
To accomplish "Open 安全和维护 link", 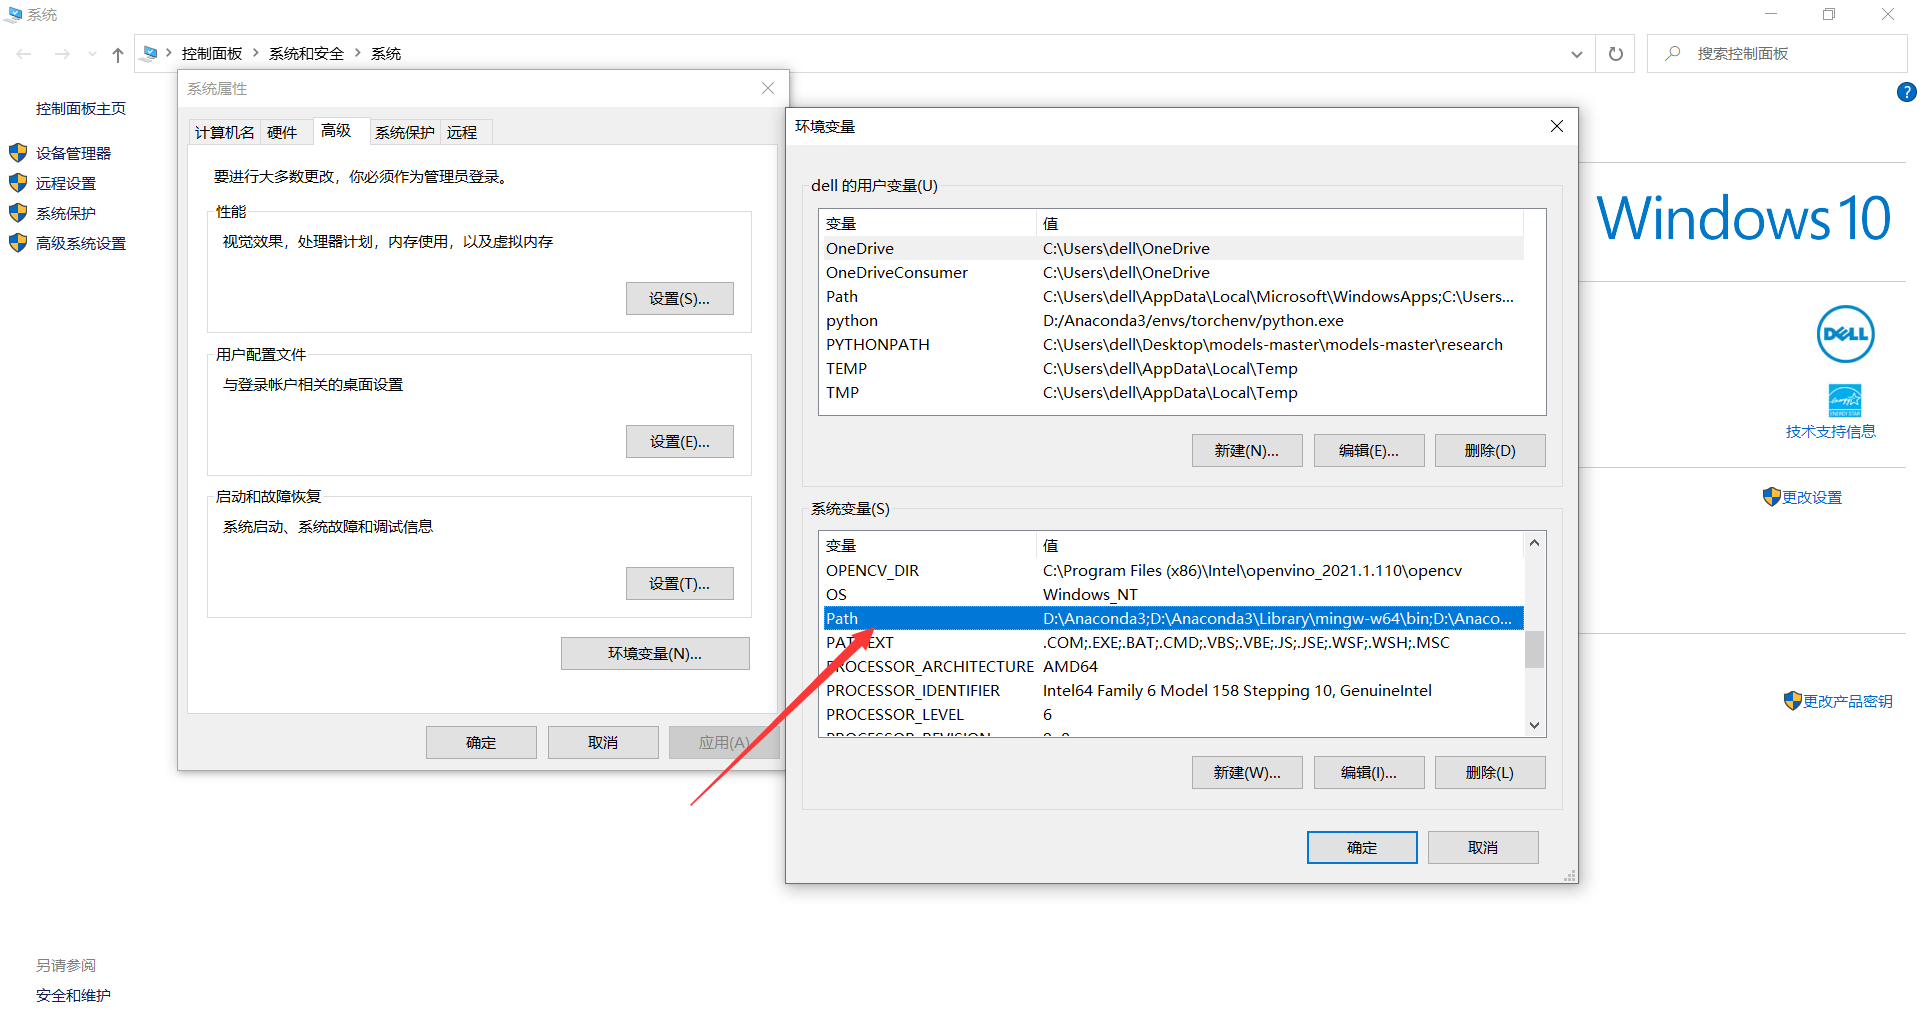I will (x=73, y=995).
